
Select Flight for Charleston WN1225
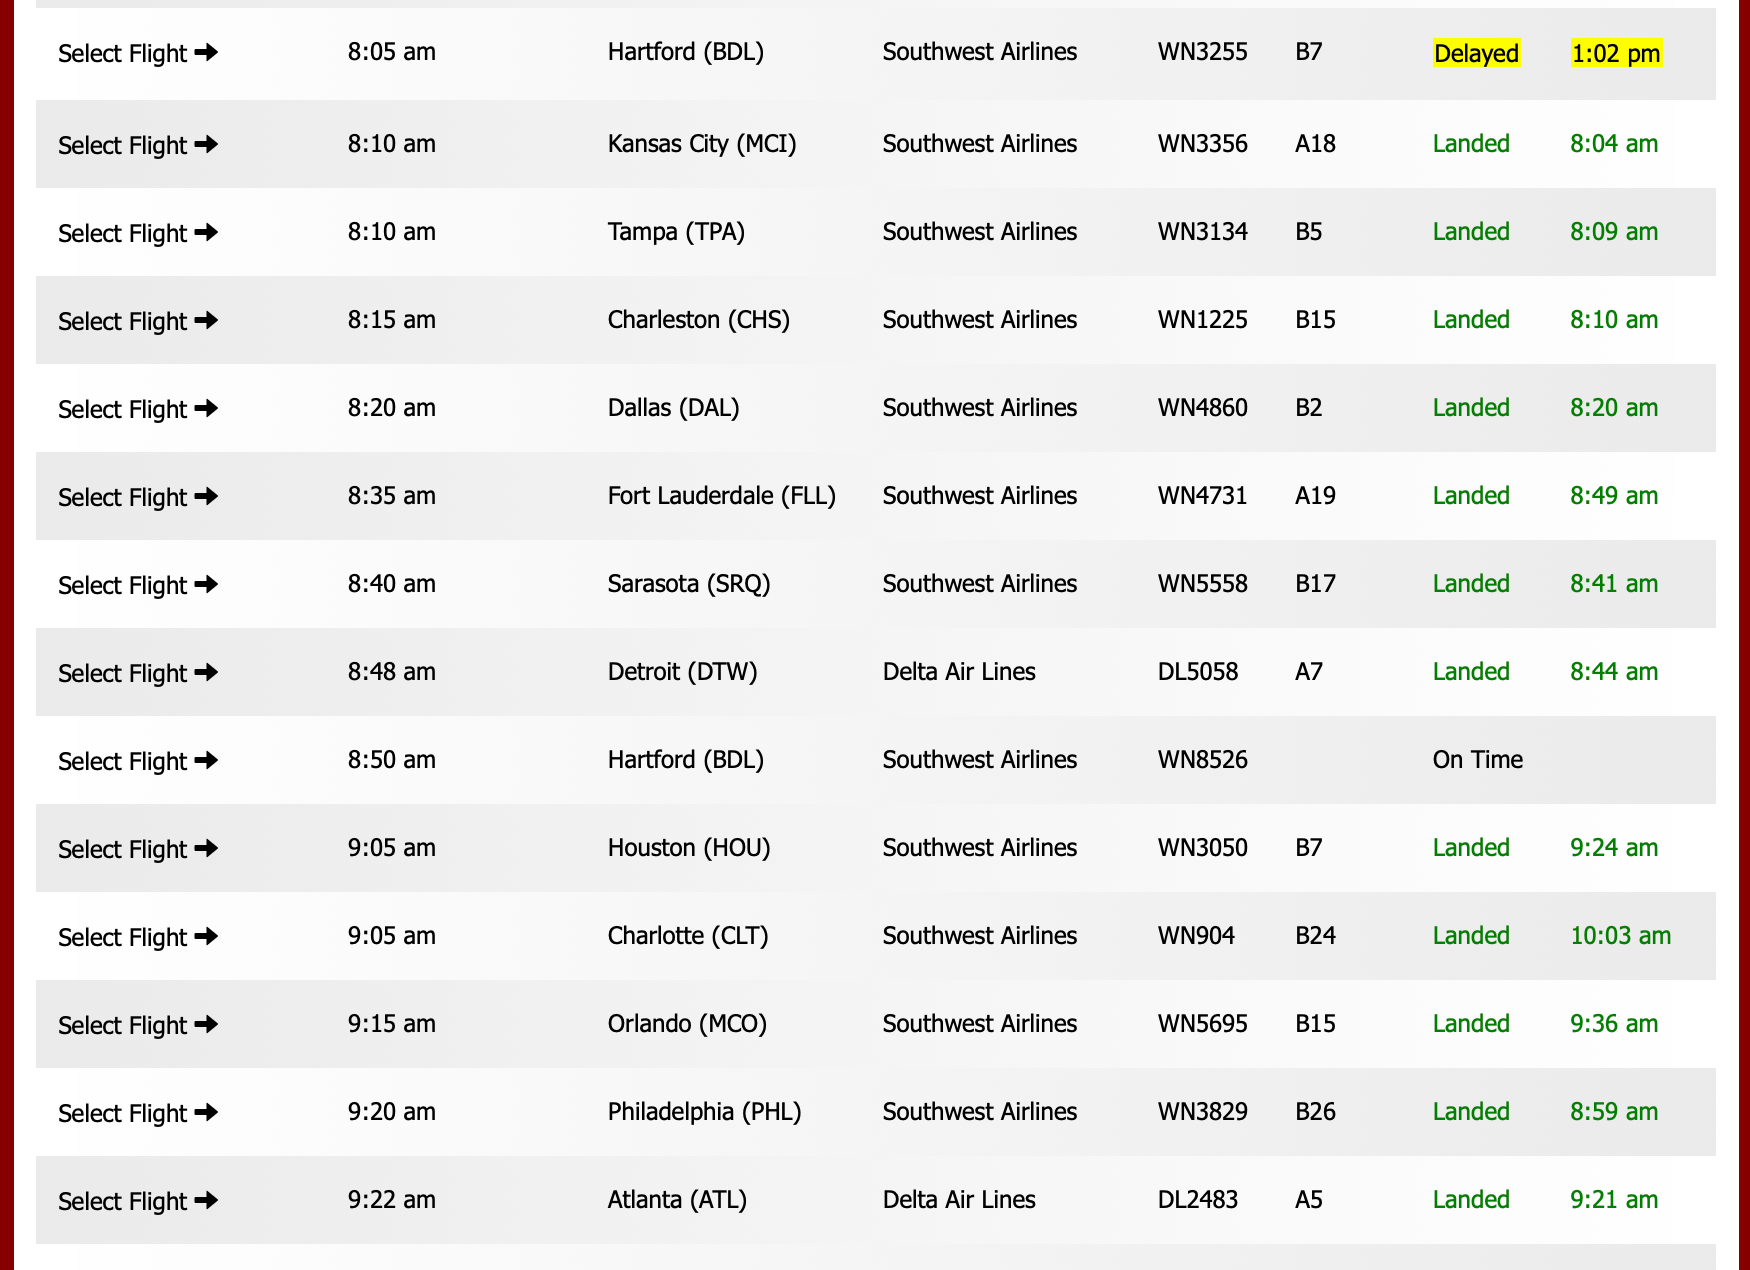click(x=138, y=321)
